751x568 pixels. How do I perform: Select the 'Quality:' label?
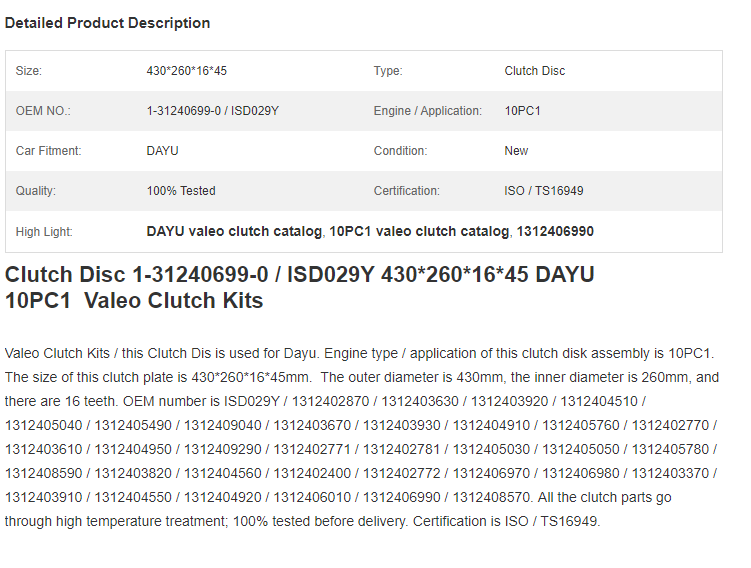coord(36,191)
